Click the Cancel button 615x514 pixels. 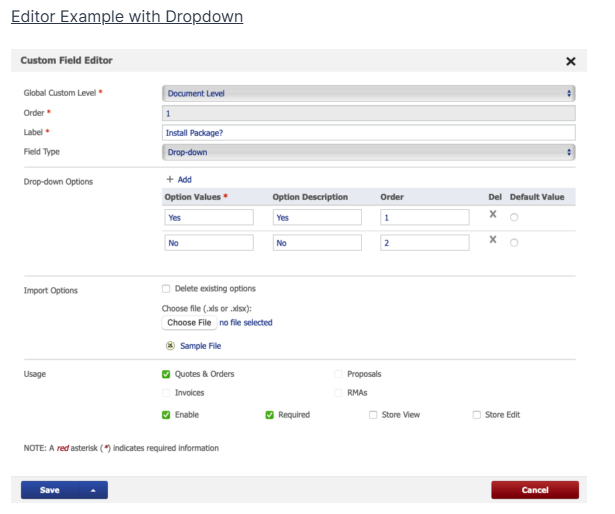click(534, 490)
